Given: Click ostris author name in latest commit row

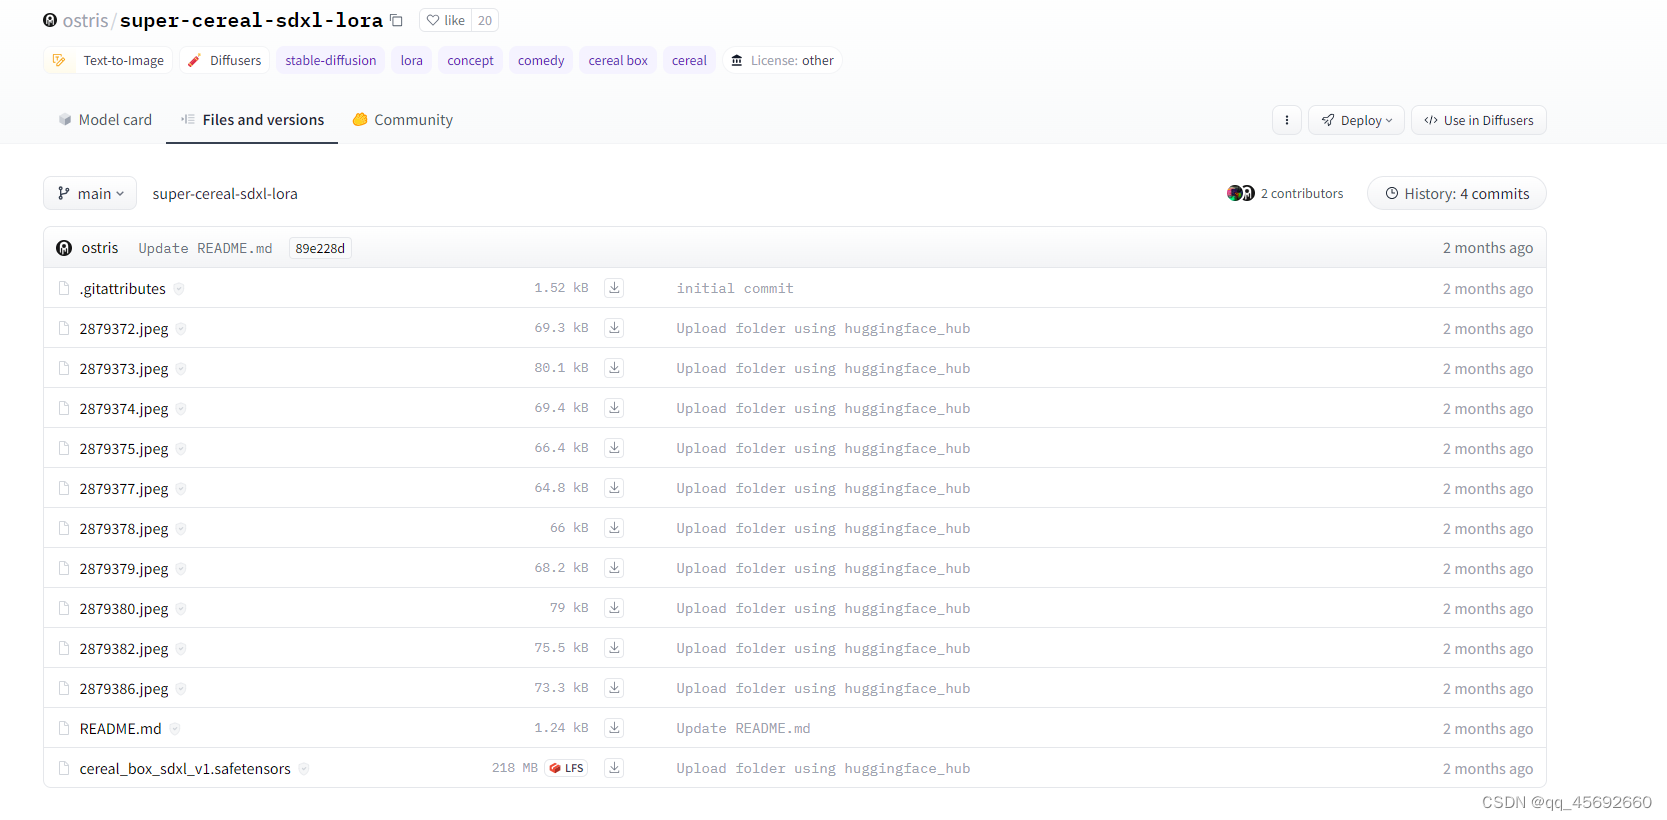Looking at the screenshot, I should point(100,248).
